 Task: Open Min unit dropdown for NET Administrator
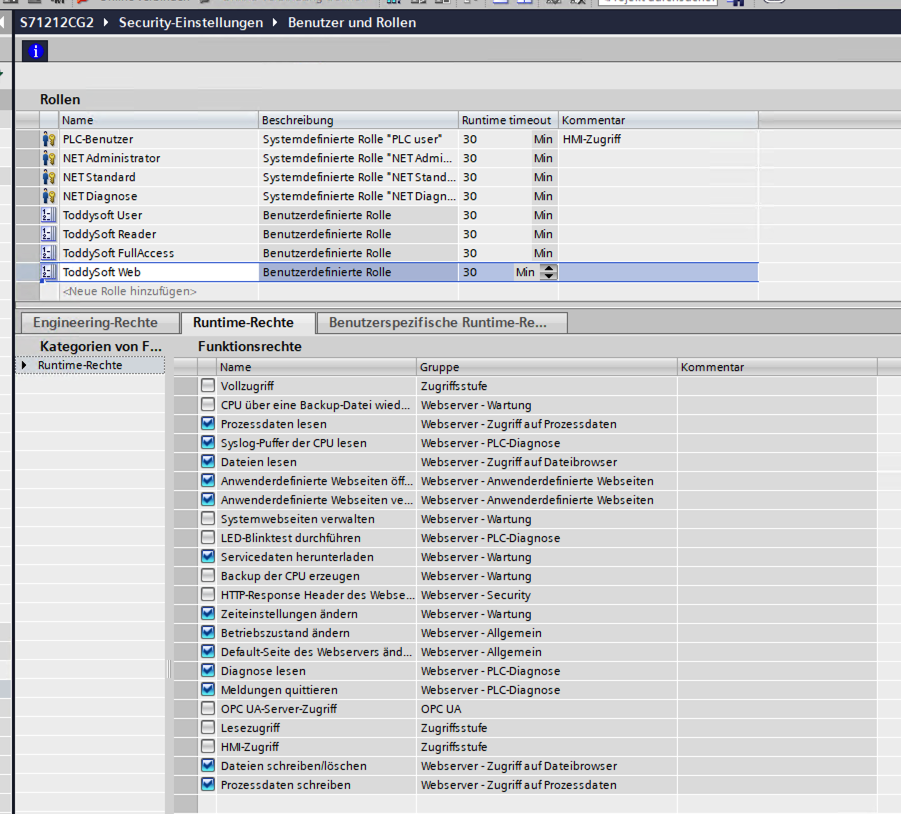click(x=543, y=158)
